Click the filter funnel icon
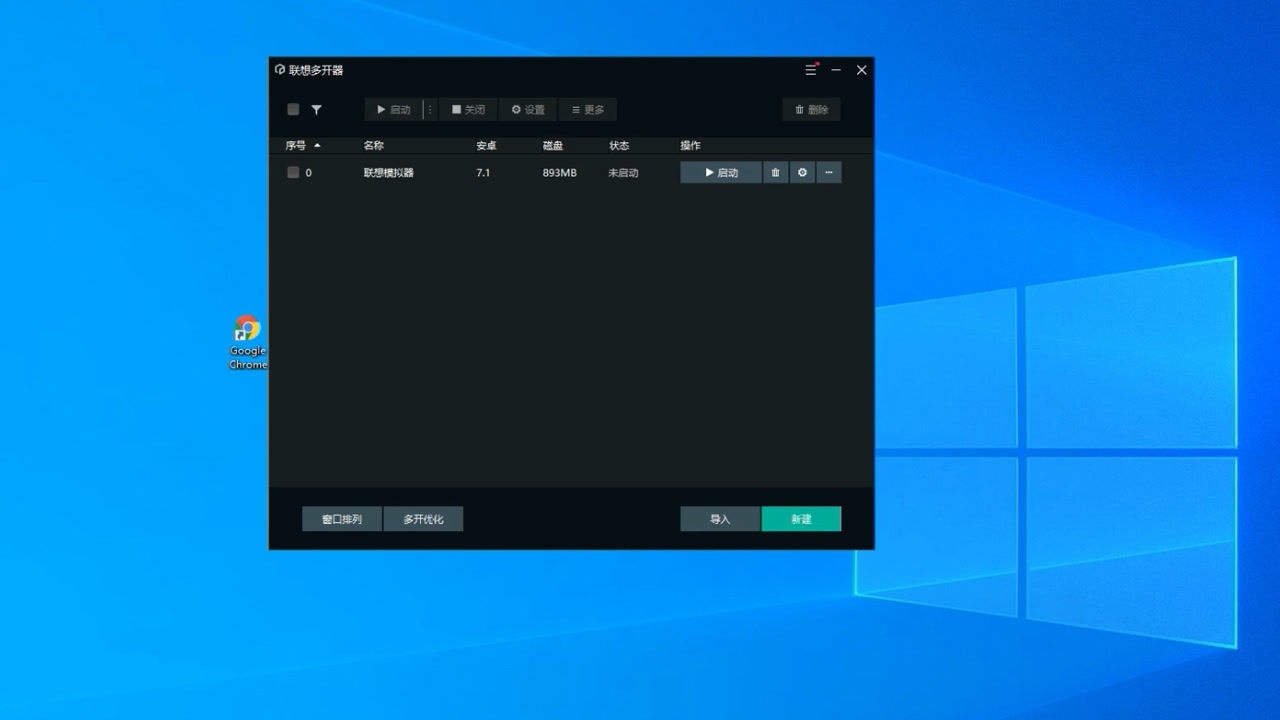The width and height of the screenshot is (1280, 720). pyautogui.click(x=316, y=110)
